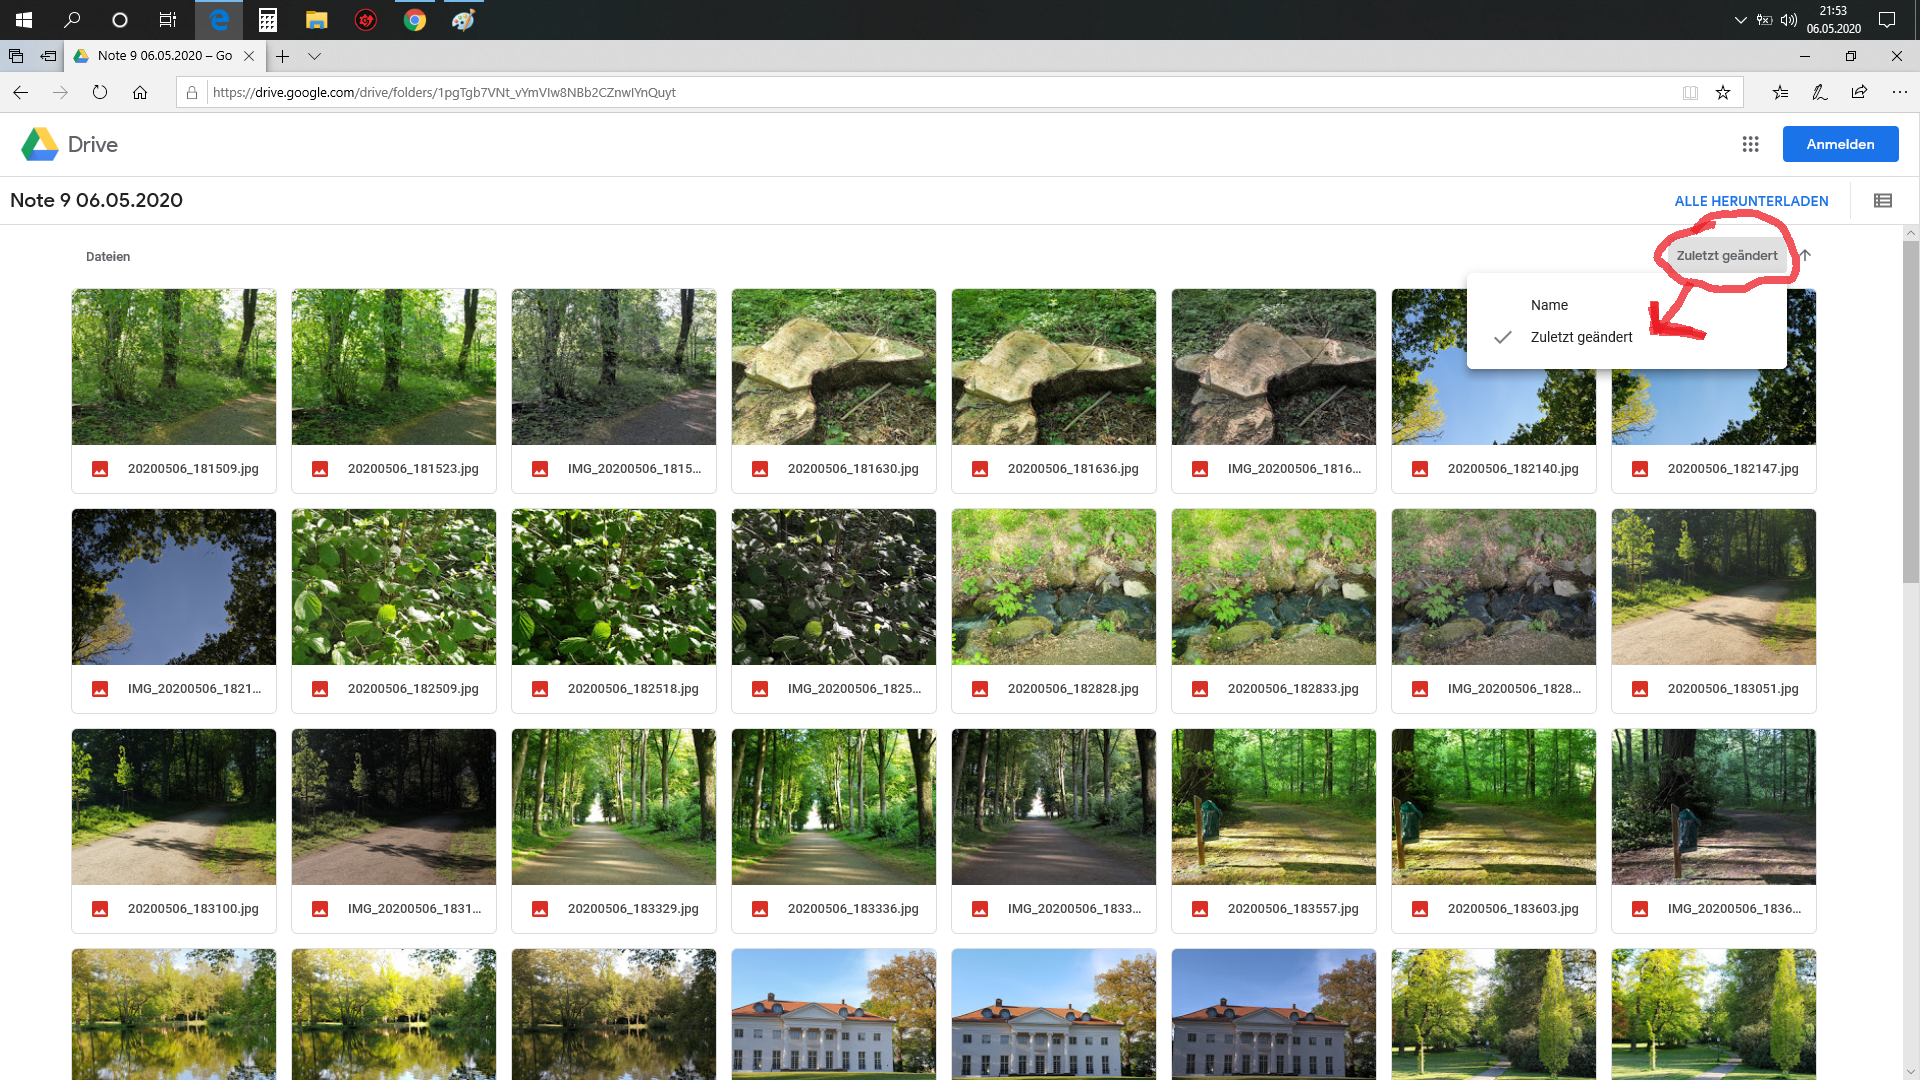This screenshot has width=1920, height=1080.
Task: Reverse sort direction arrow icon
Action: (x=1805, y=256)
